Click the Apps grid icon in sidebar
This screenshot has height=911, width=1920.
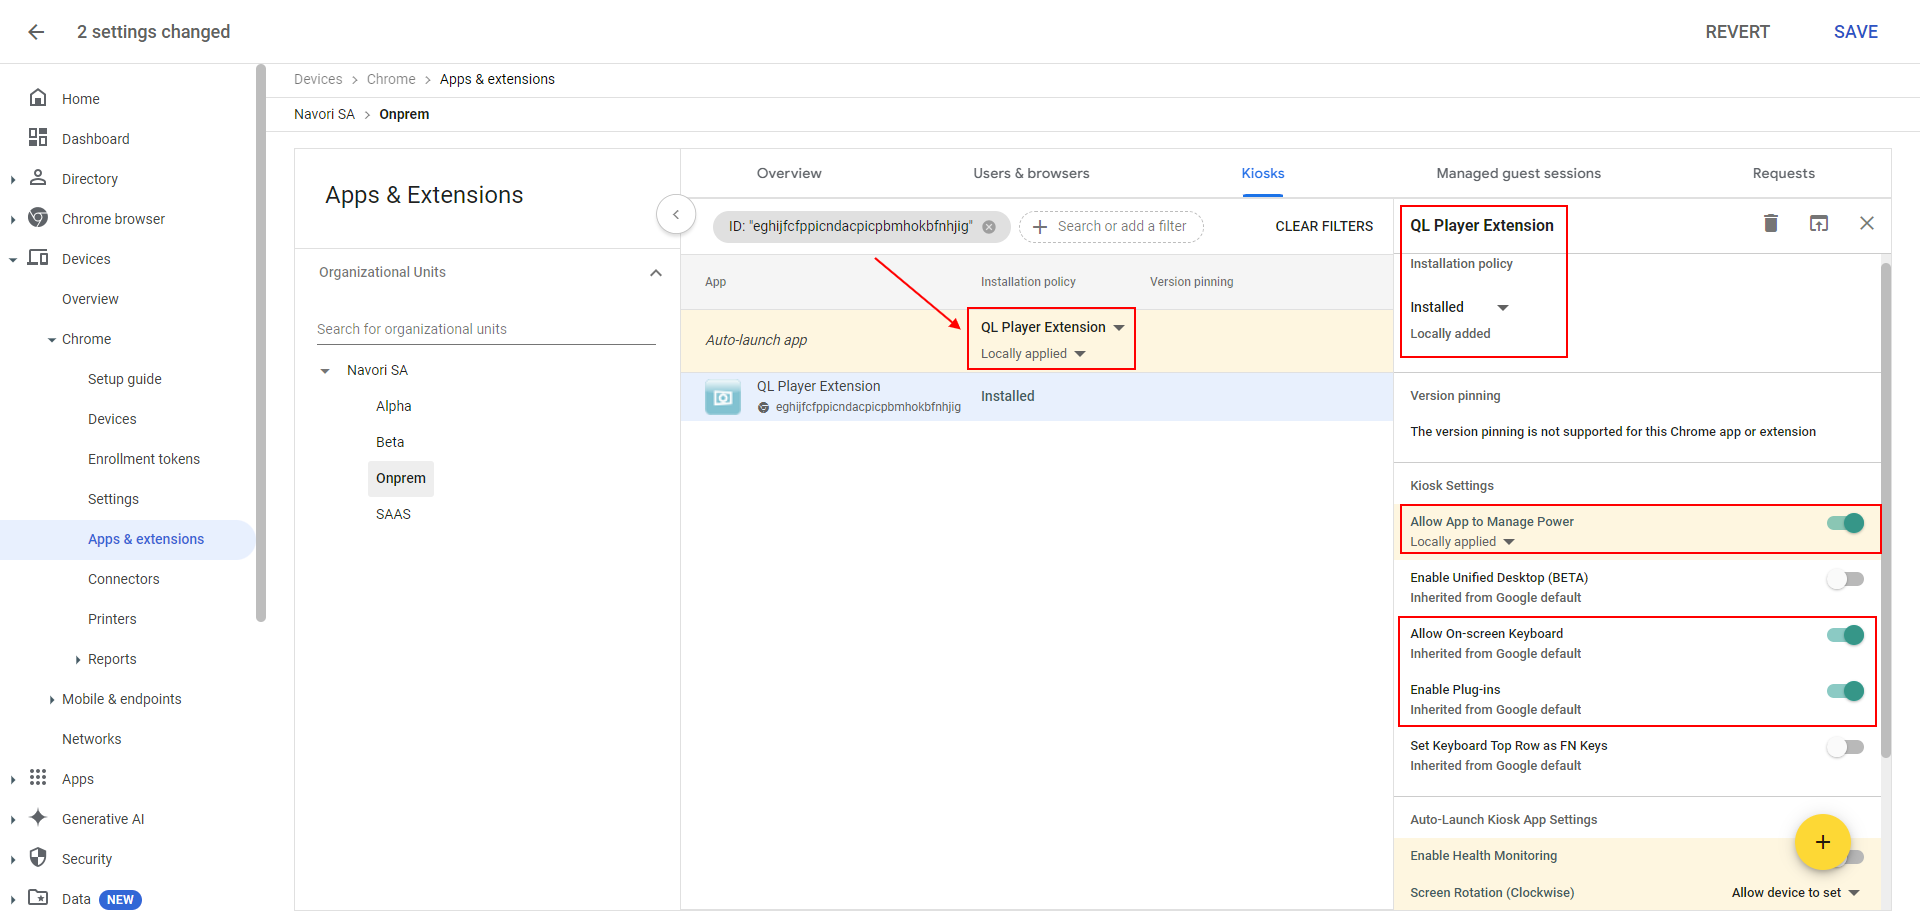coord(38,778)
